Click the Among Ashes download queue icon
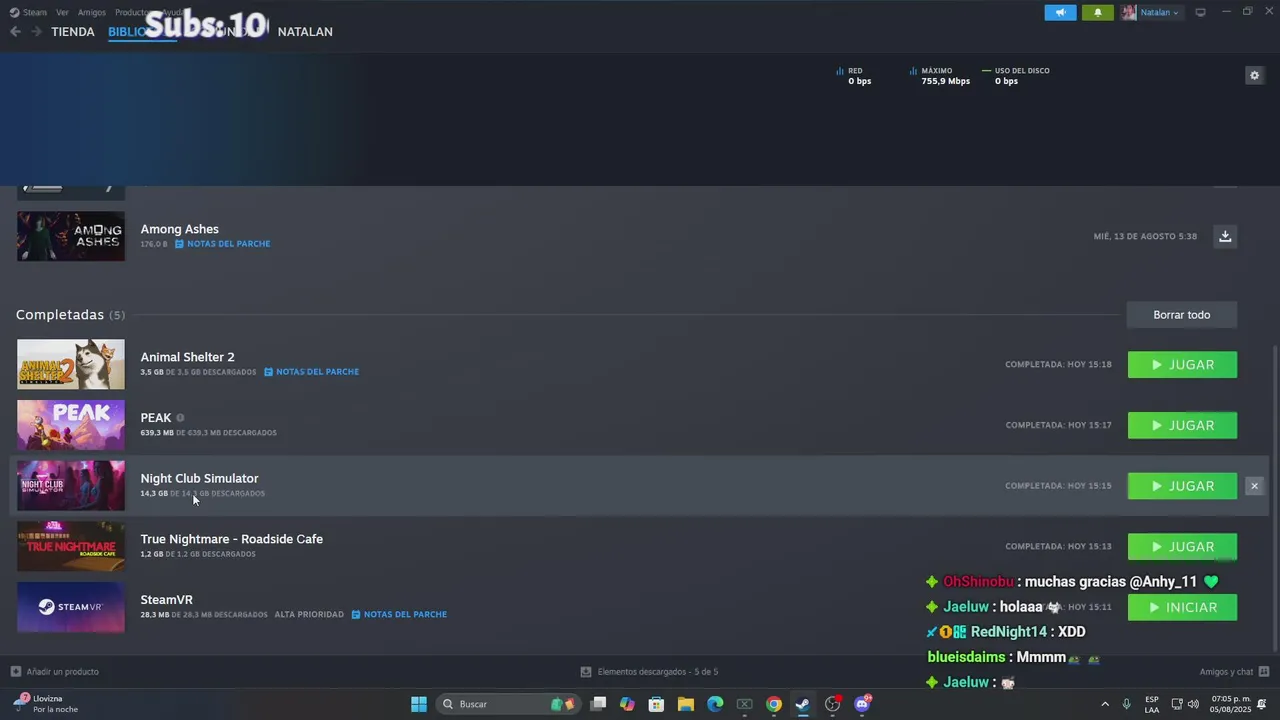1280x720 pixels. (1225, 236)
